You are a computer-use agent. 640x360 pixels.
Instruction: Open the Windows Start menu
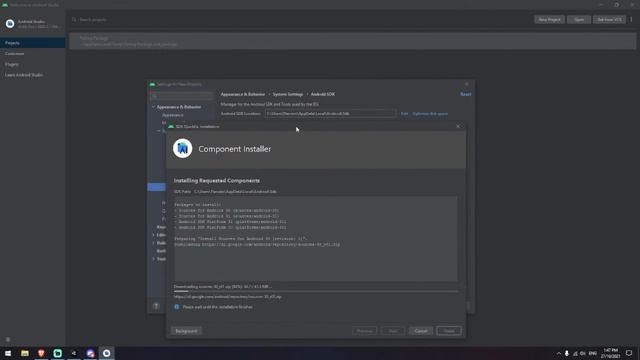click(8, 353)
